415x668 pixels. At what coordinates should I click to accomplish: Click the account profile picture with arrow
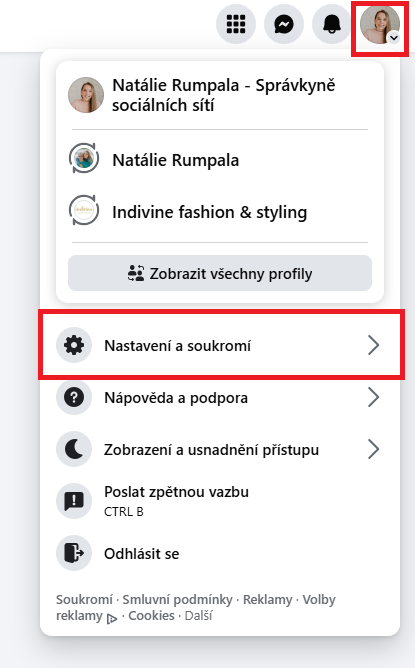click(380, 24)
